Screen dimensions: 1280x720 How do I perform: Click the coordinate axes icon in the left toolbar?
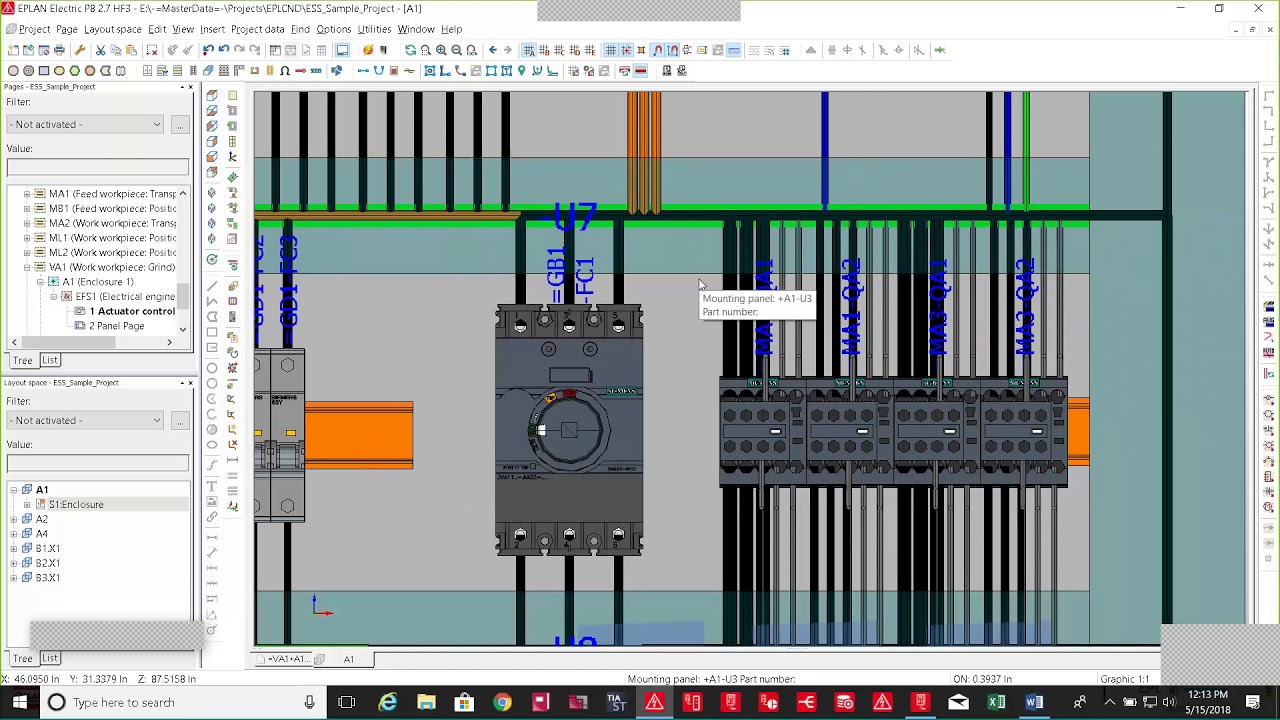coord(232,156)
